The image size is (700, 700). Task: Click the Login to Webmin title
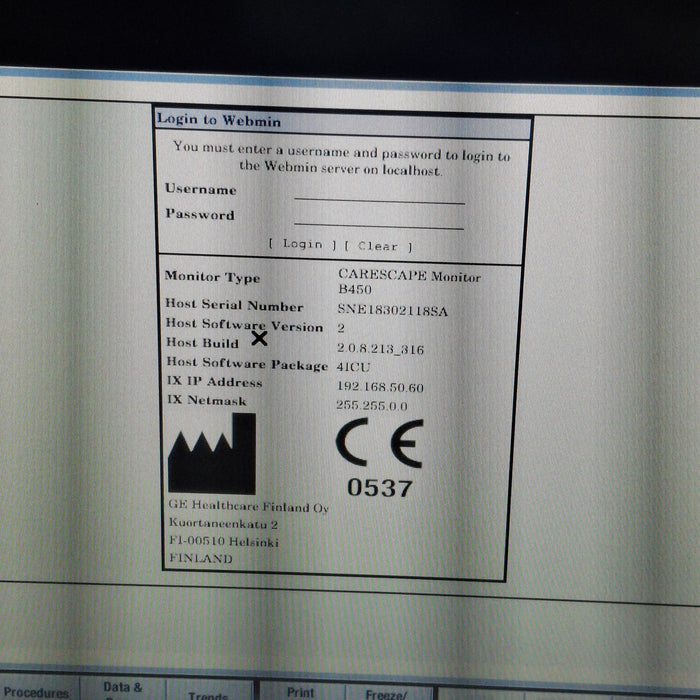(x=219, y=120)
